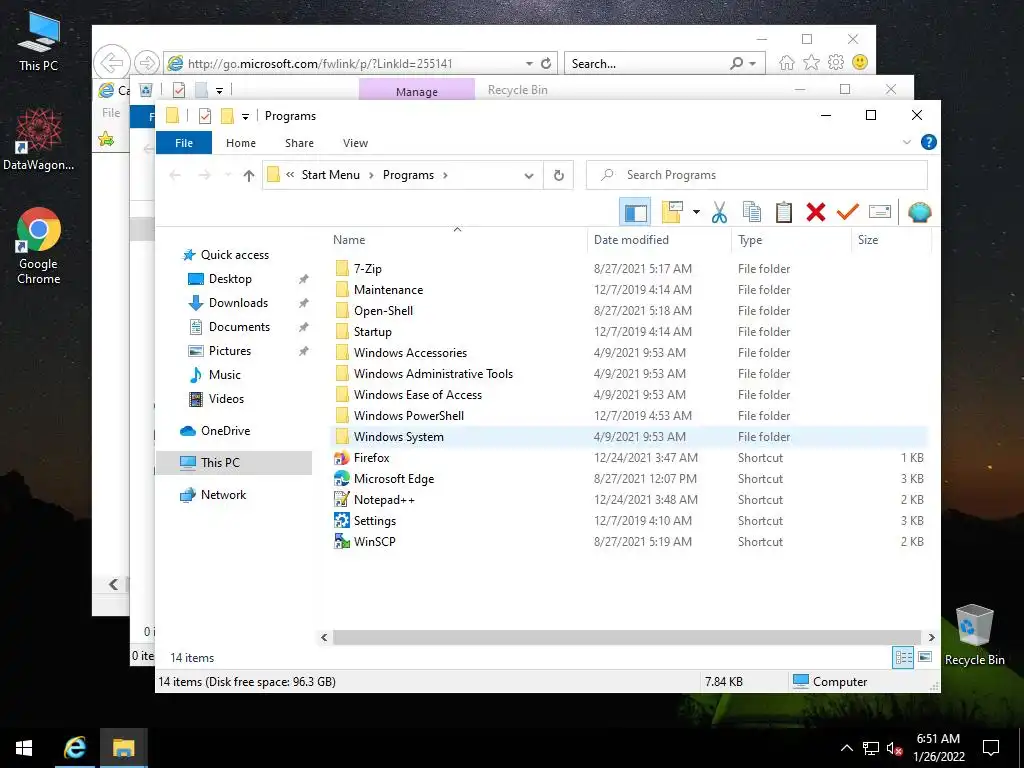This screenshot has height=768, width=1024.
Task: Open Customize Quick Access Toolbar dropdown in Programs window
Action: tap(245, 117)
